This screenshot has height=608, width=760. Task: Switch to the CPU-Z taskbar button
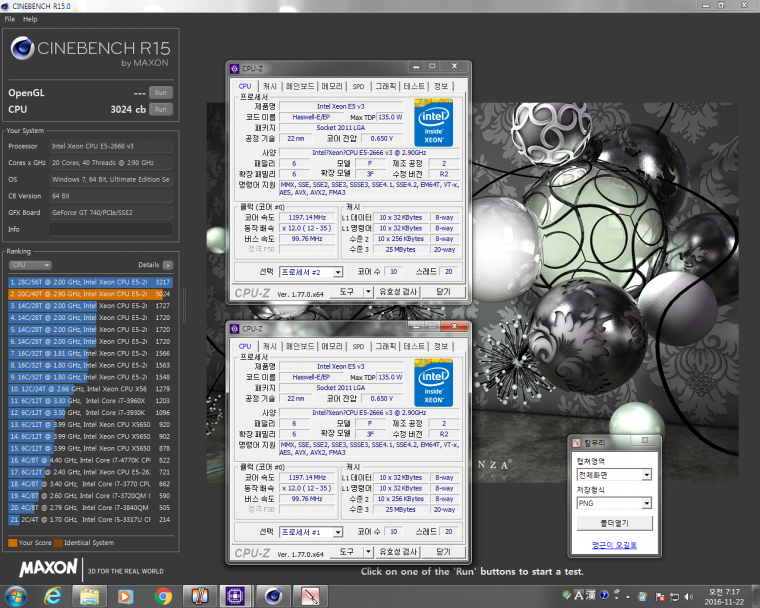[236, 596]
